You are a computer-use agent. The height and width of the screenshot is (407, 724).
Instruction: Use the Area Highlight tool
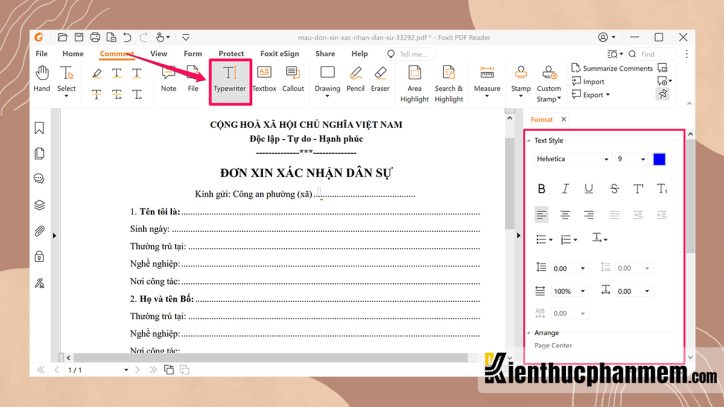tap(414, 84)
